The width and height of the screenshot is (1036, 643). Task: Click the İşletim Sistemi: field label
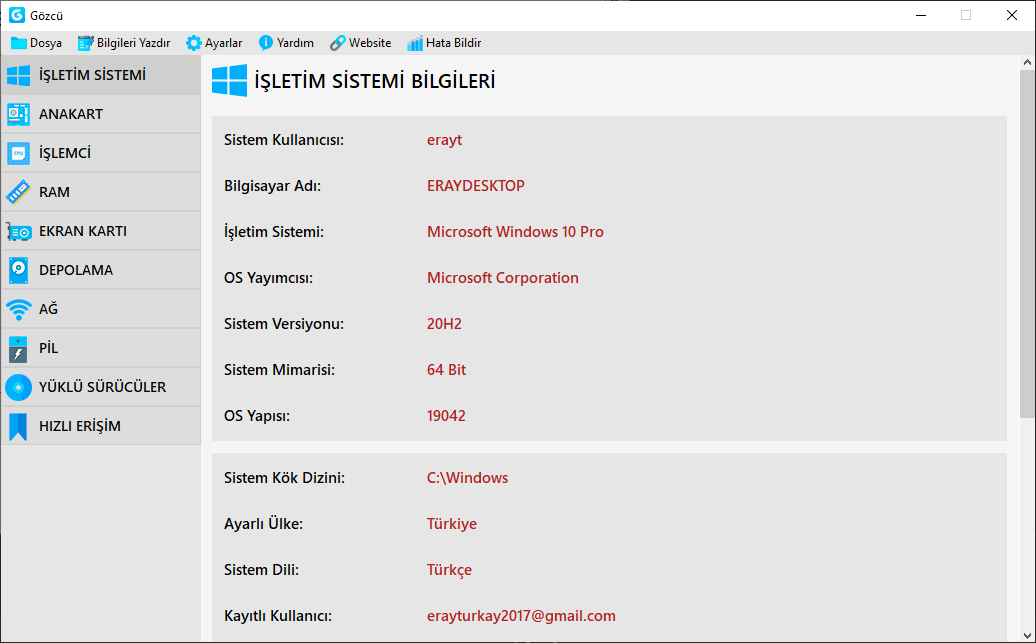(274, 232)
